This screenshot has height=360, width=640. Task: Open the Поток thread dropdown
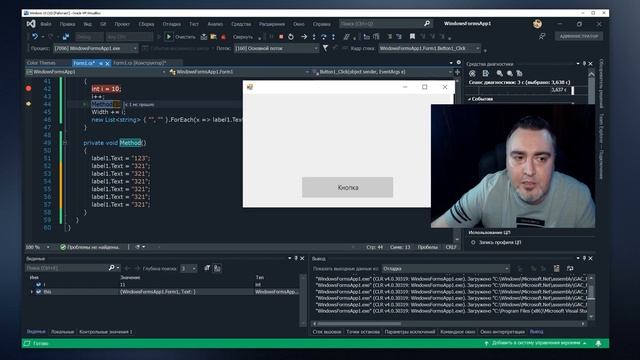(x=276, y=48)
